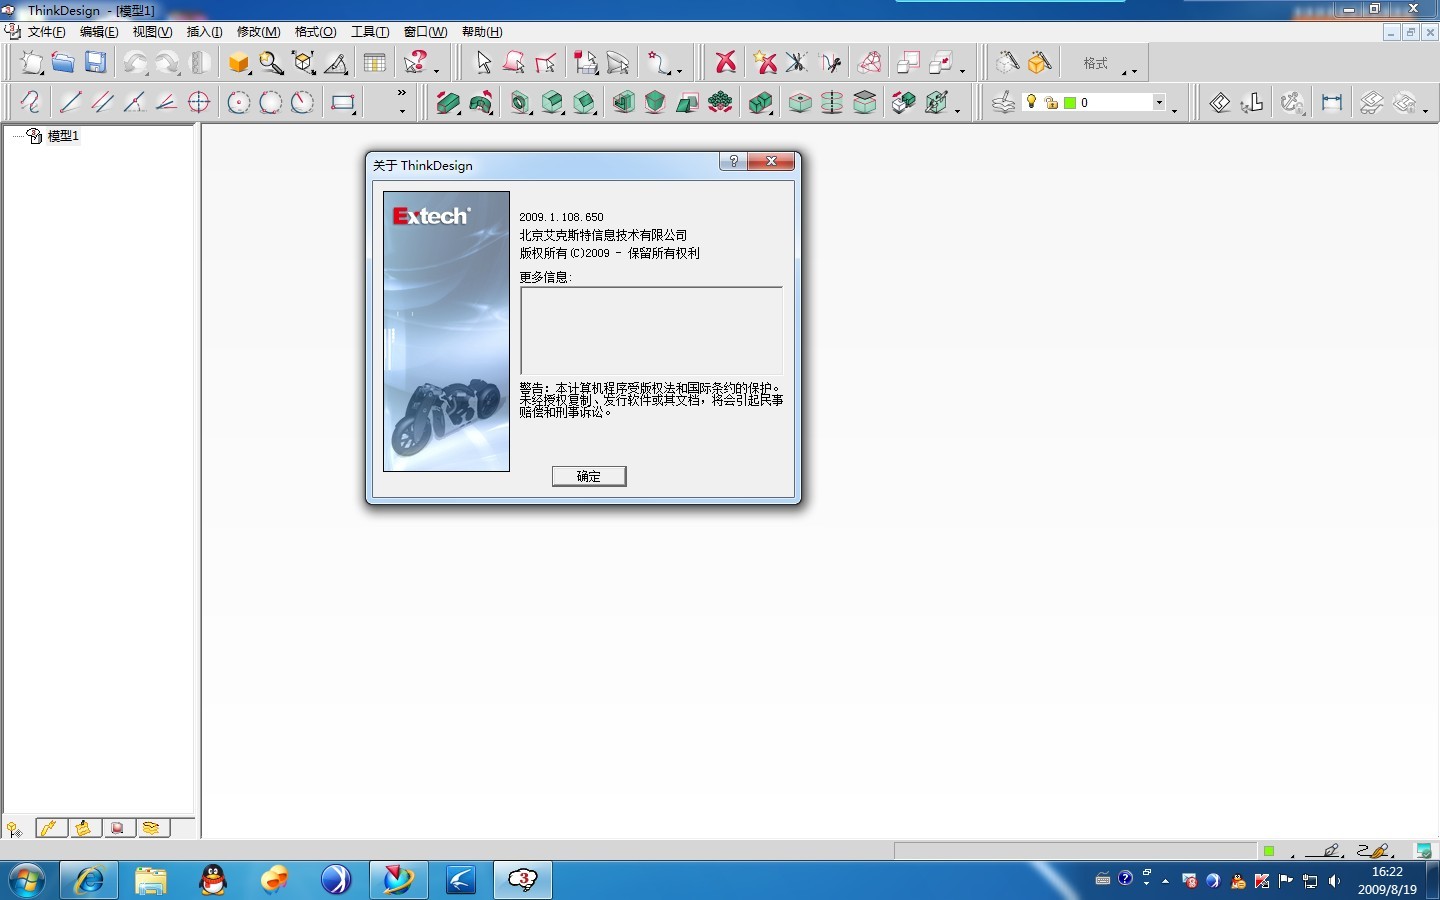Open the Windows Start menu
This screenshot has height=900, width=1440.
click(x=27, y=881)
